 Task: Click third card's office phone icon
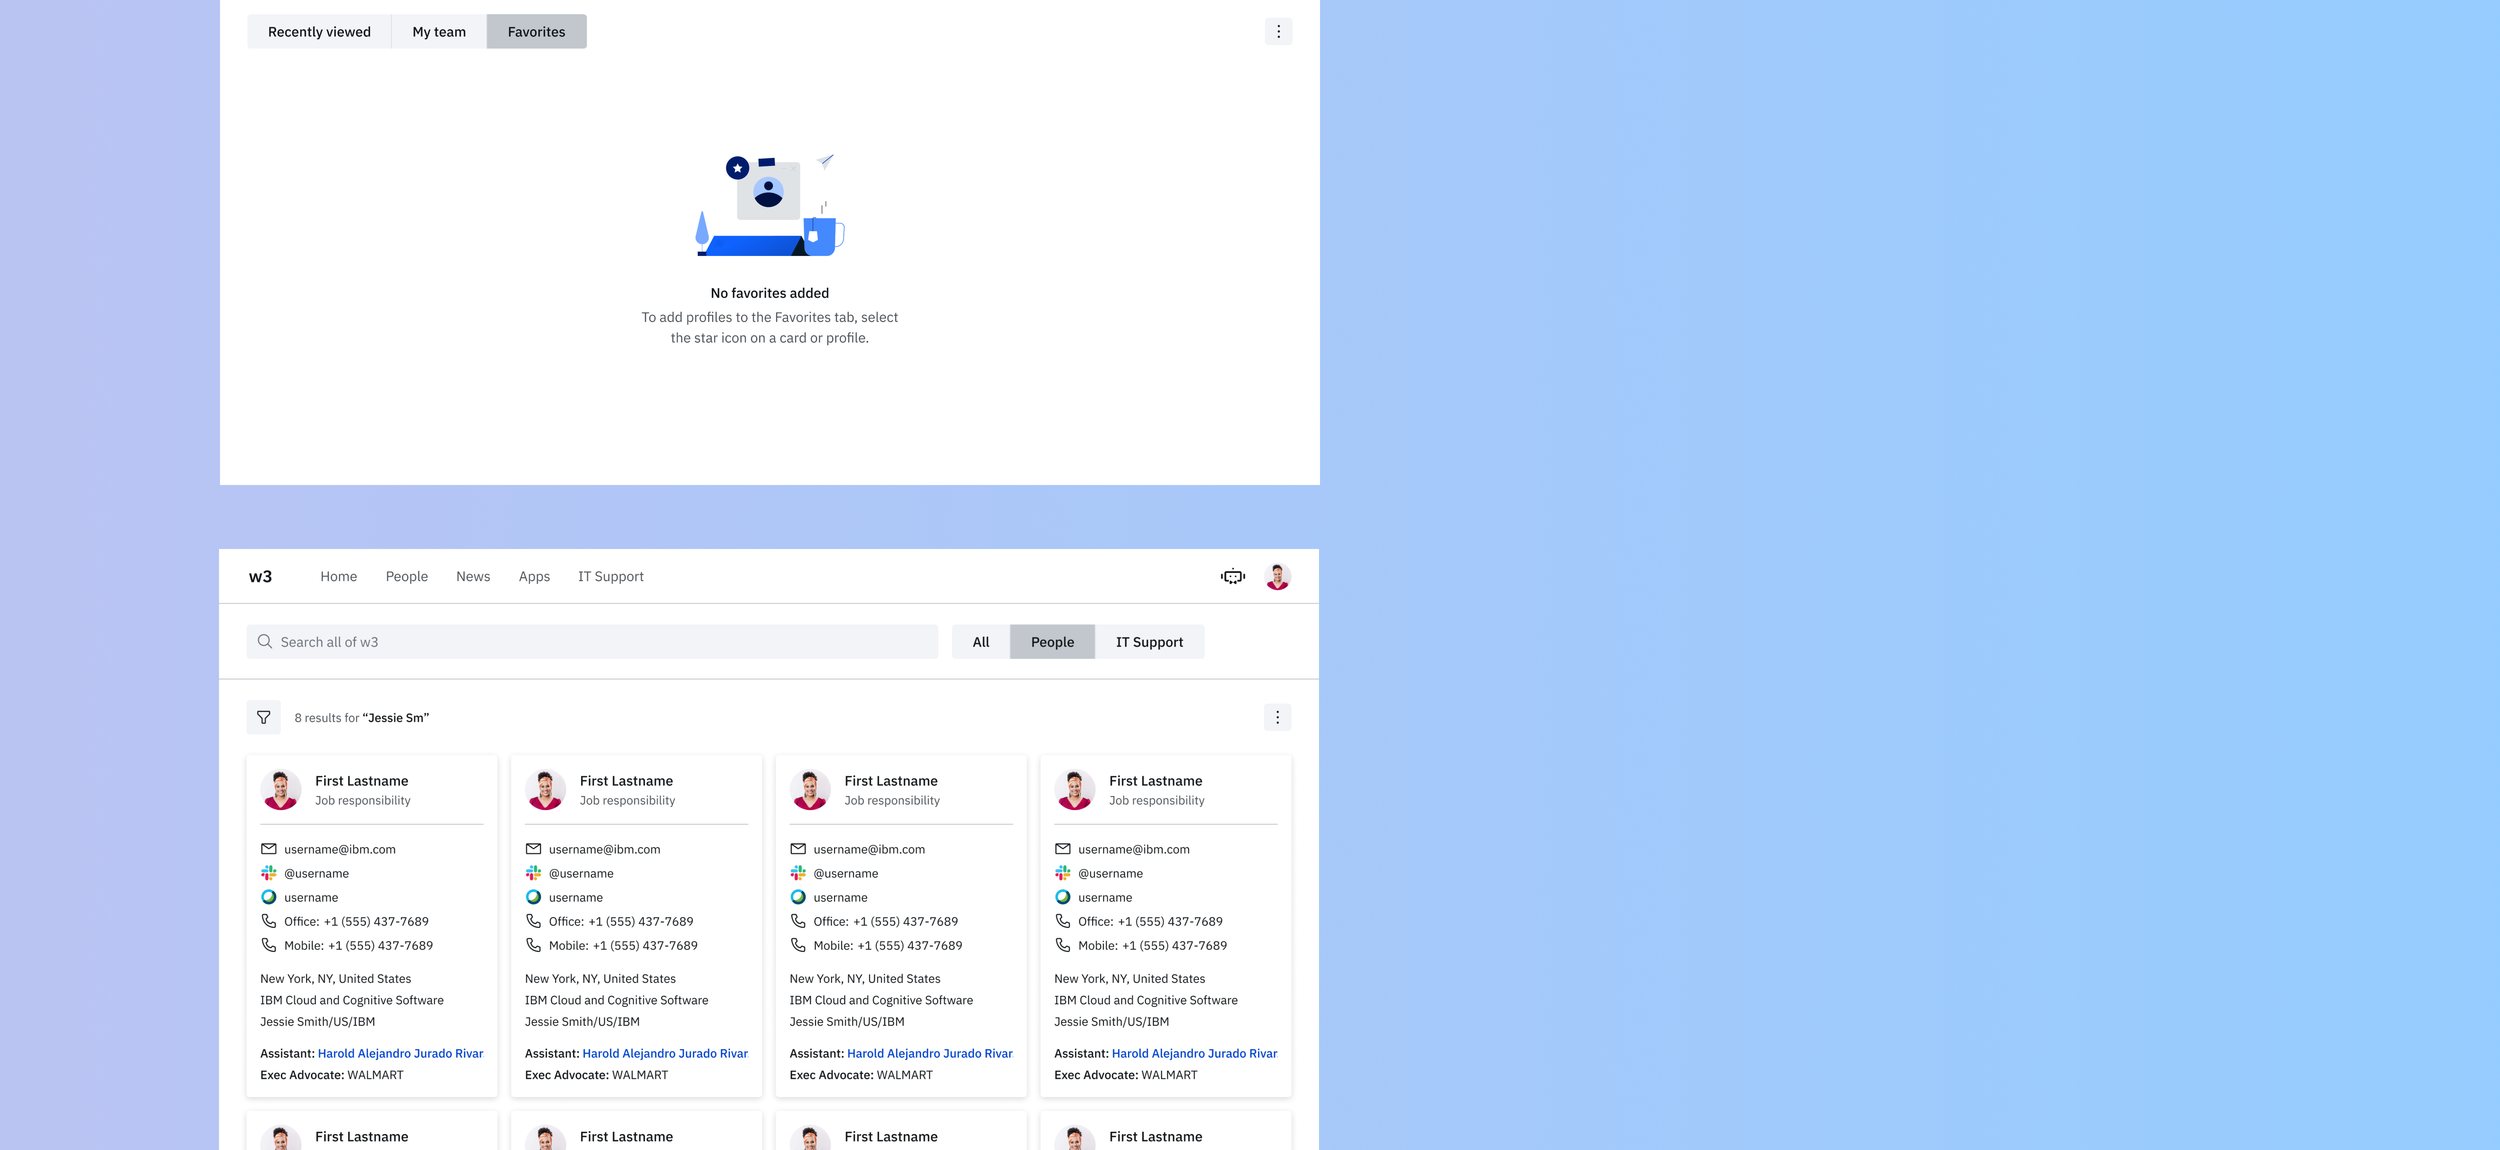tap(798, 920)
